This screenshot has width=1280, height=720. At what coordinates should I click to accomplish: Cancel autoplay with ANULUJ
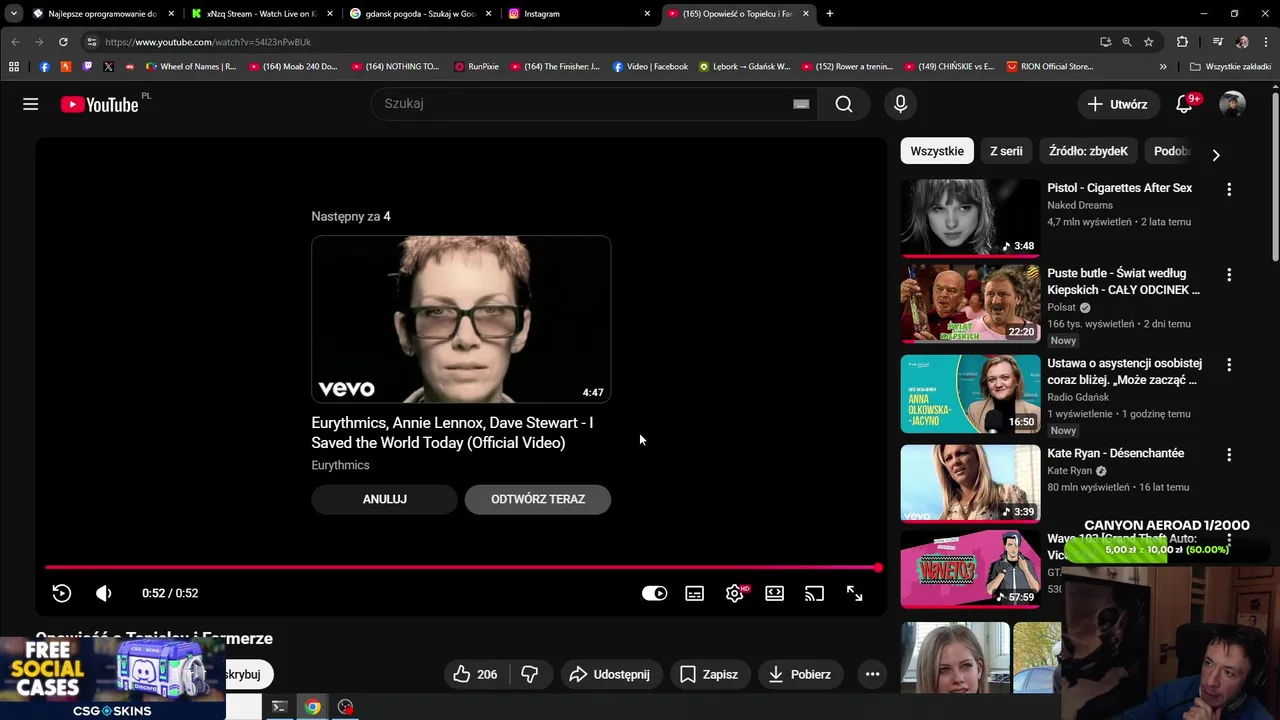pos(384,499)
